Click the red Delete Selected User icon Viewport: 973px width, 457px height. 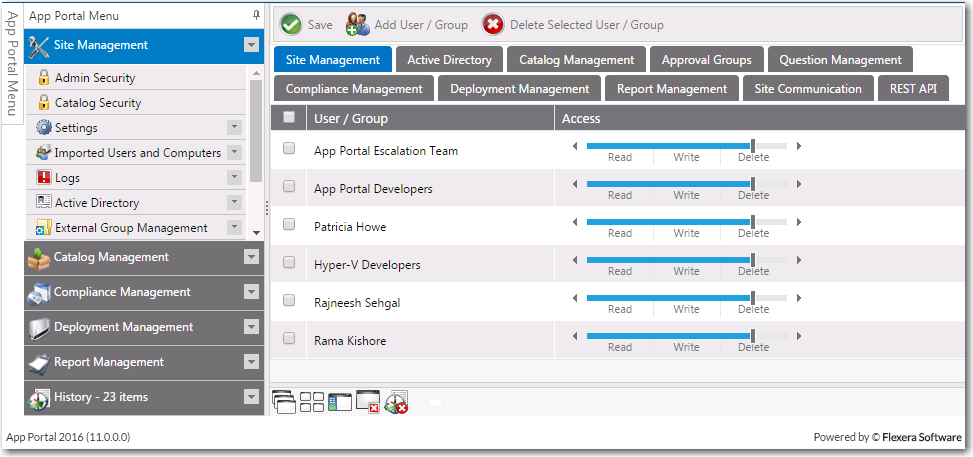point(493,25)
